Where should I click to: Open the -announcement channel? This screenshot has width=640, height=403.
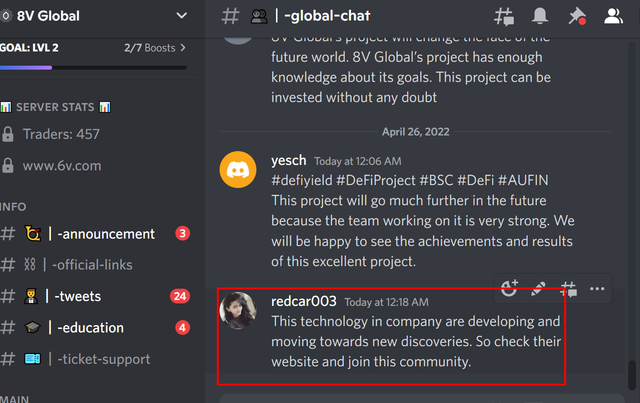96,234
